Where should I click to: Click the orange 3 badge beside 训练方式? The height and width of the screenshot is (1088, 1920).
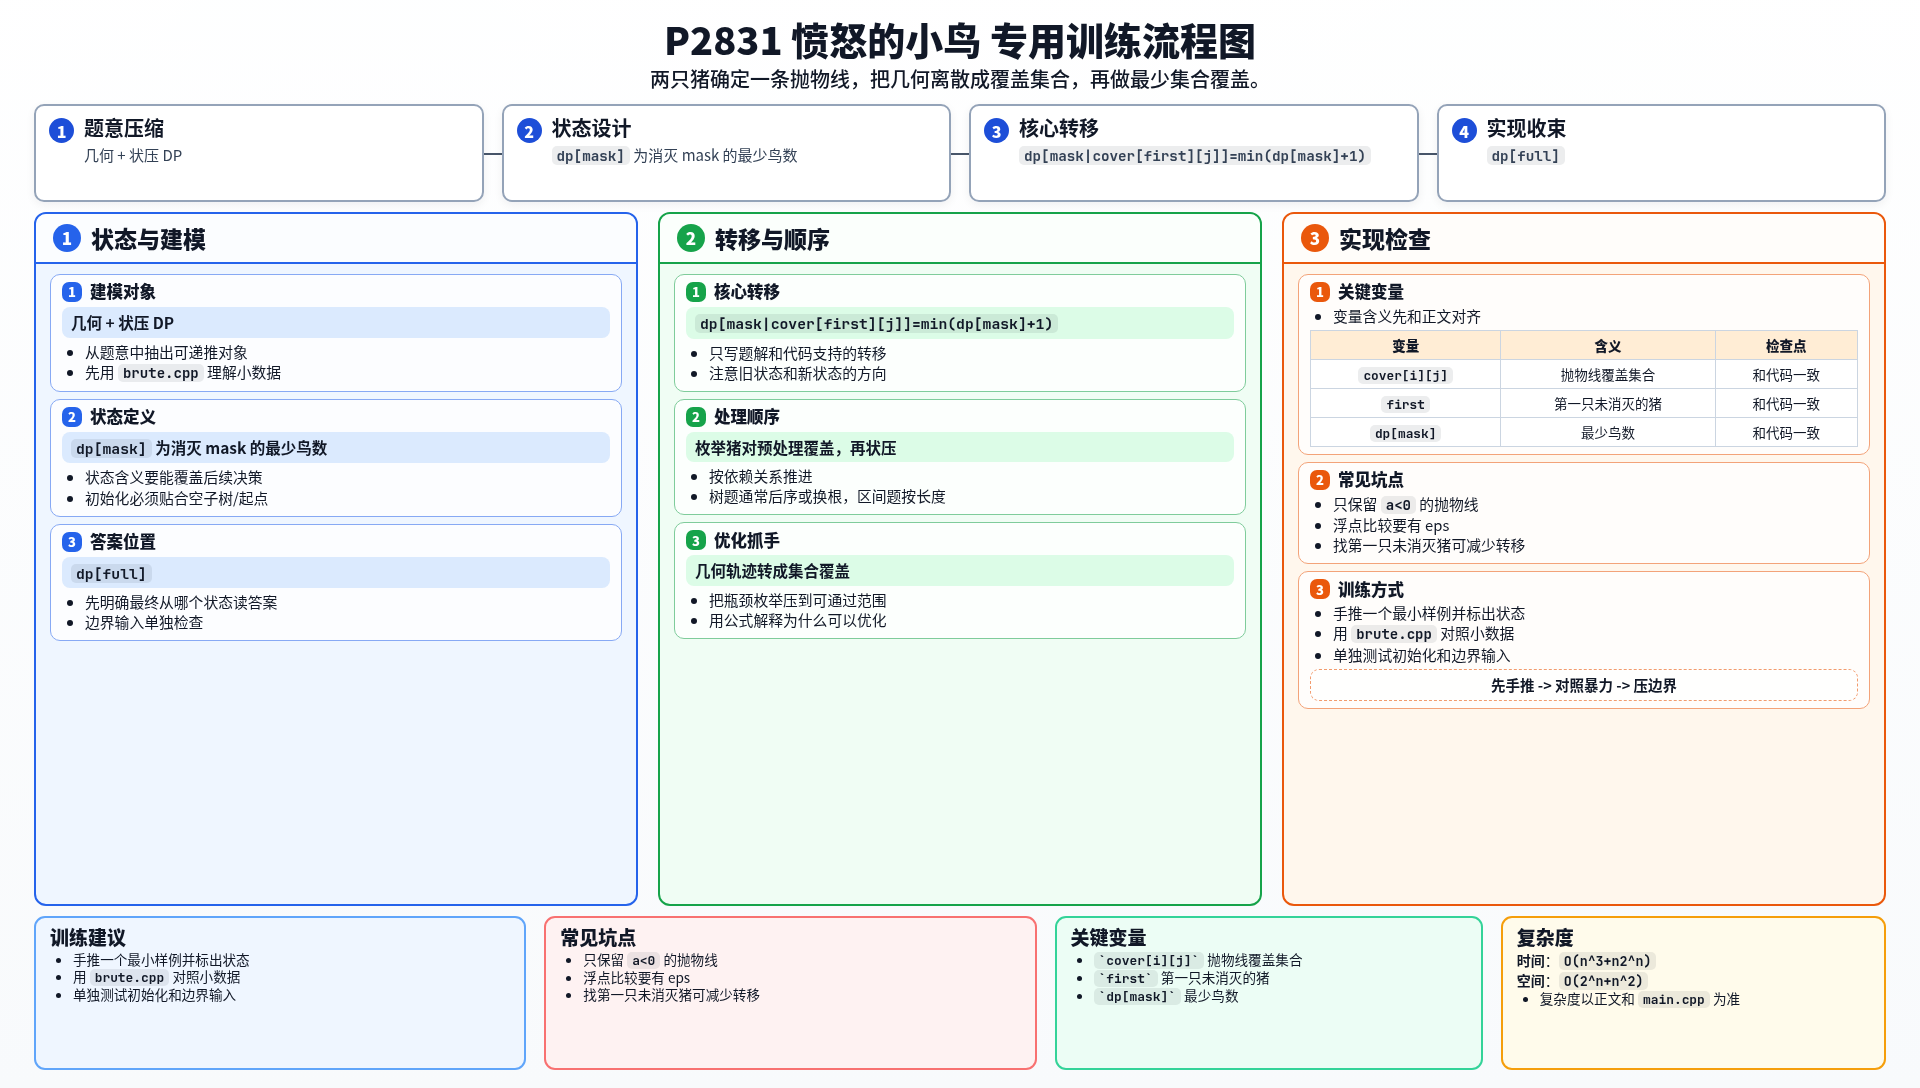(1320, 590)
